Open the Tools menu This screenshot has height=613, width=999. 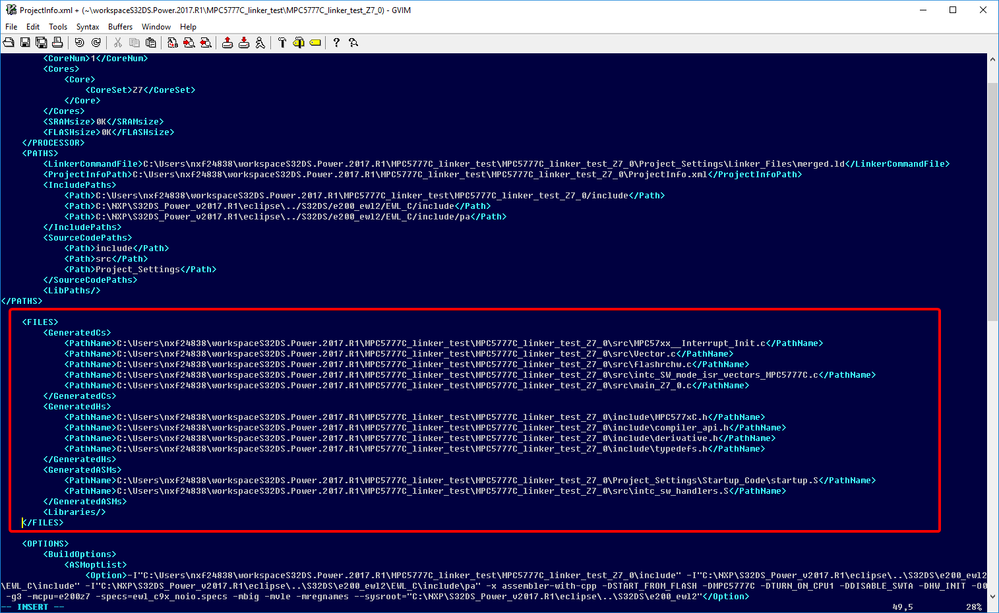pyautogui.click(x=58, y=27)
